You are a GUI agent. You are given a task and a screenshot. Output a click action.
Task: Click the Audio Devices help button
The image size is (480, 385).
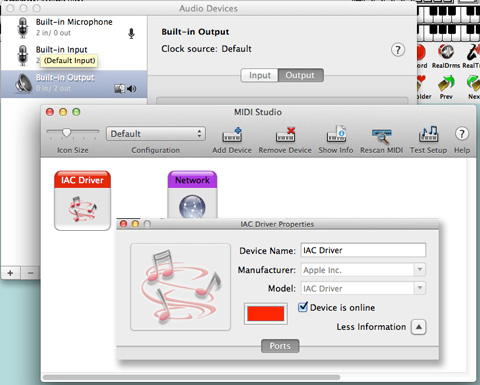[398, 50]
